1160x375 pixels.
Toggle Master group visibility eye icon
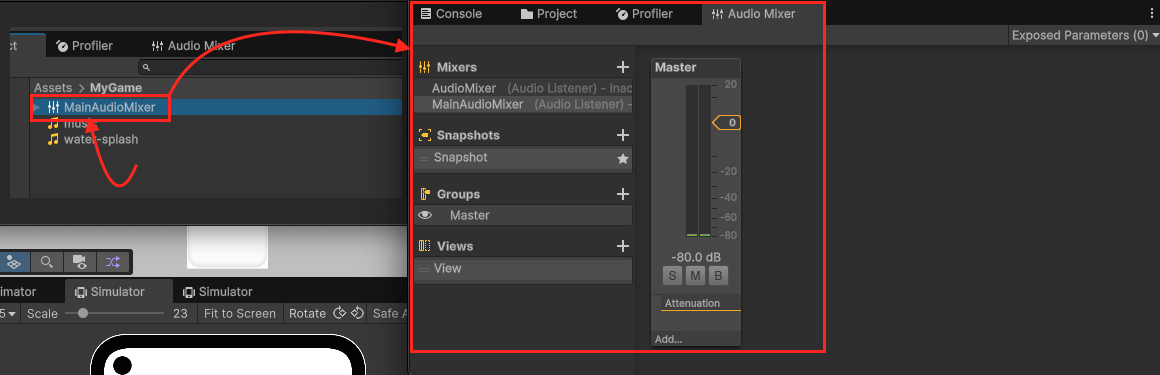(425, 215)
